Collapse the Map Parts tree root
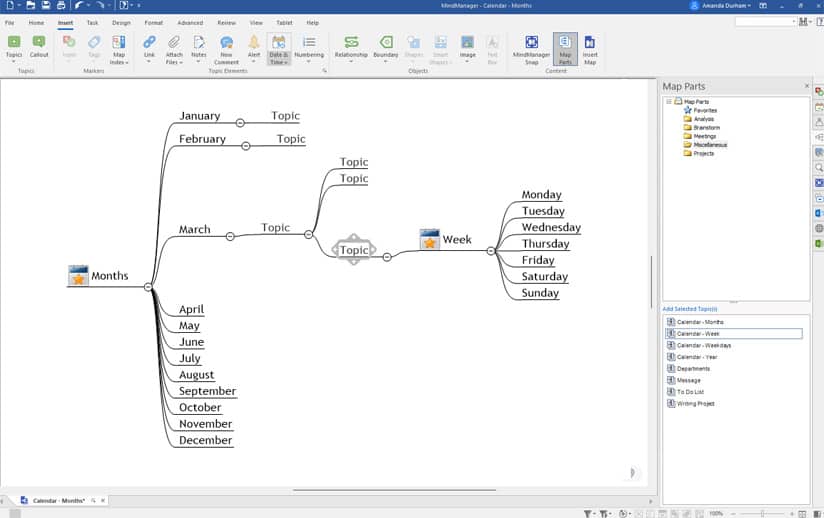824x518 pixels. coord(669,101)
